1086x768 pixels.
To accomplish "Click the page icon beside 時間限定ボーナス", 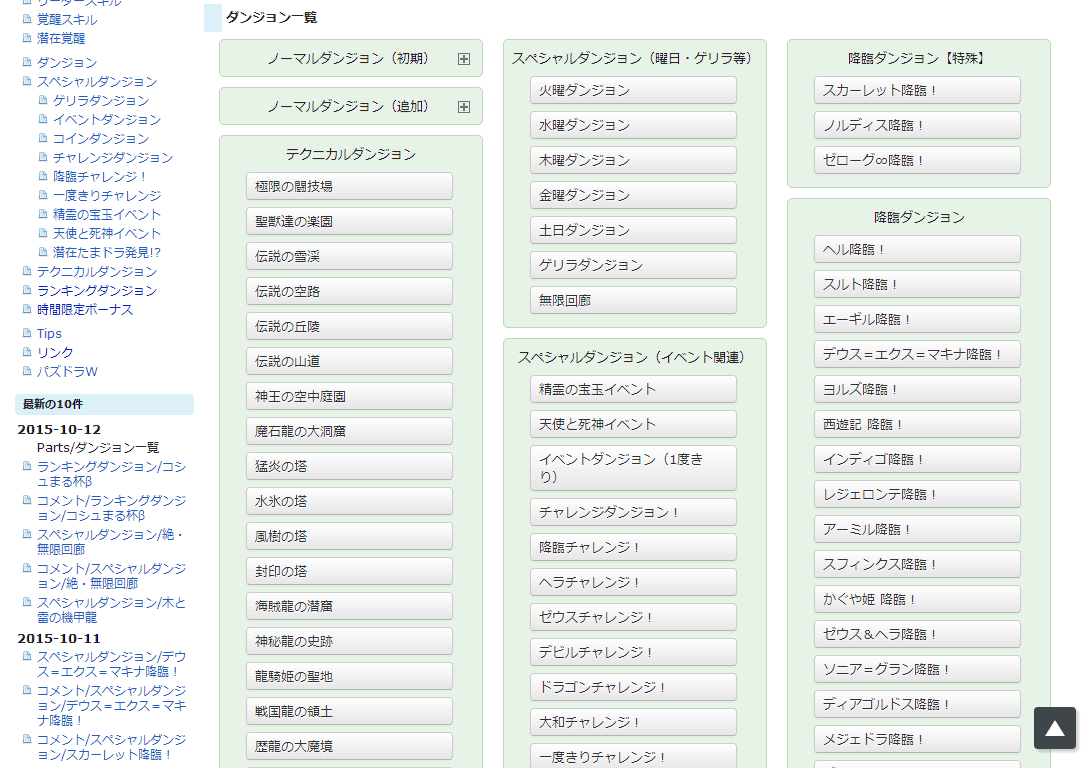I will 27,309.
